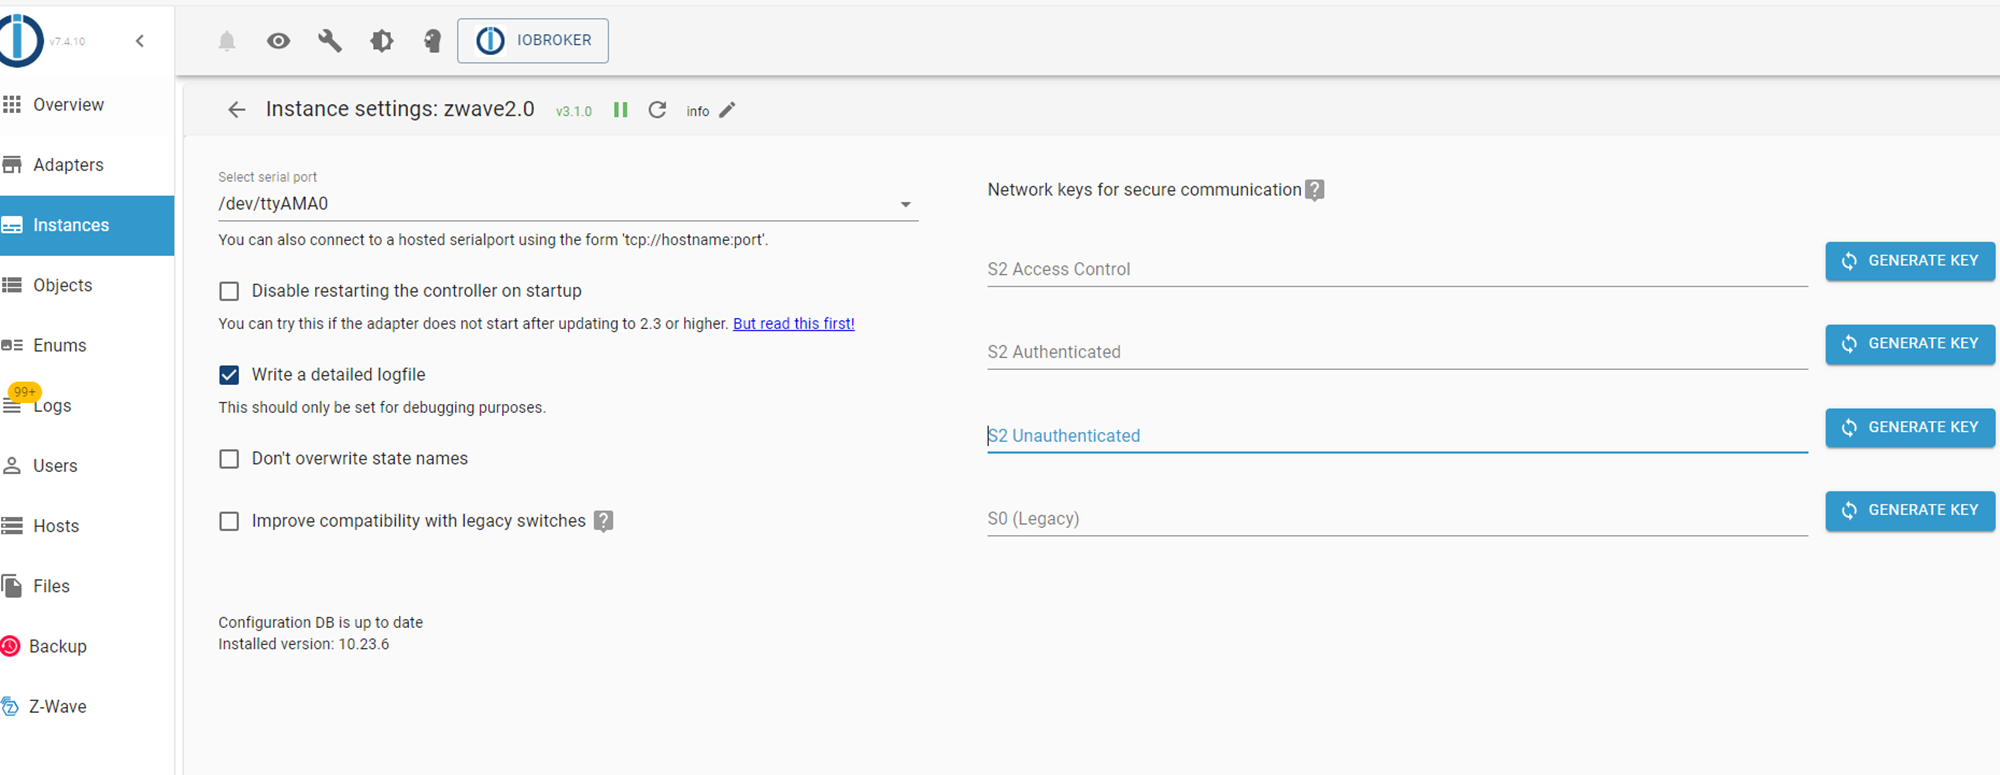Generate key for S2 Access Control
The image size is (2000, 775).
(x=1909, y=261)
